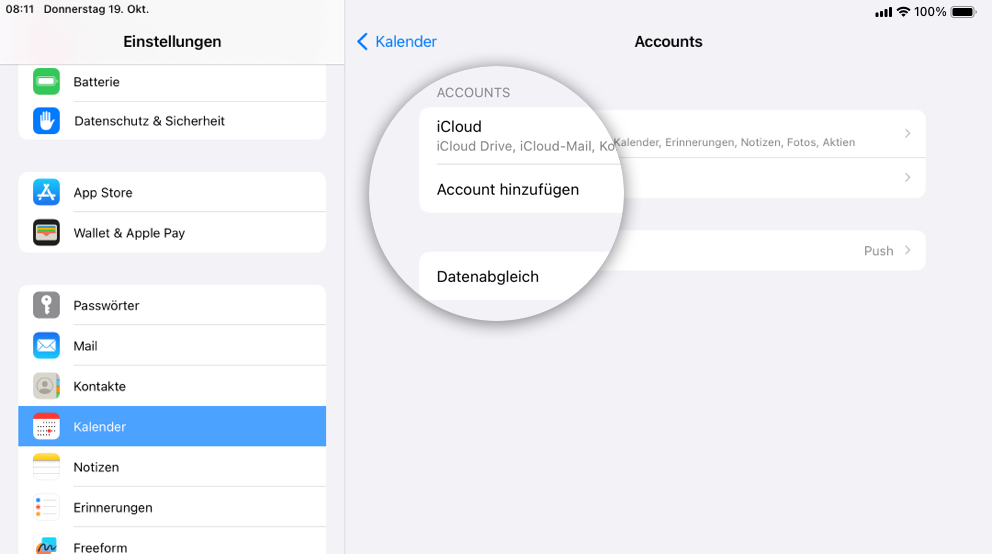Tap the back chevron next to Kalender
Image resolution: width=992 pixels, height=554 pixels.
(x=363, y=42)
